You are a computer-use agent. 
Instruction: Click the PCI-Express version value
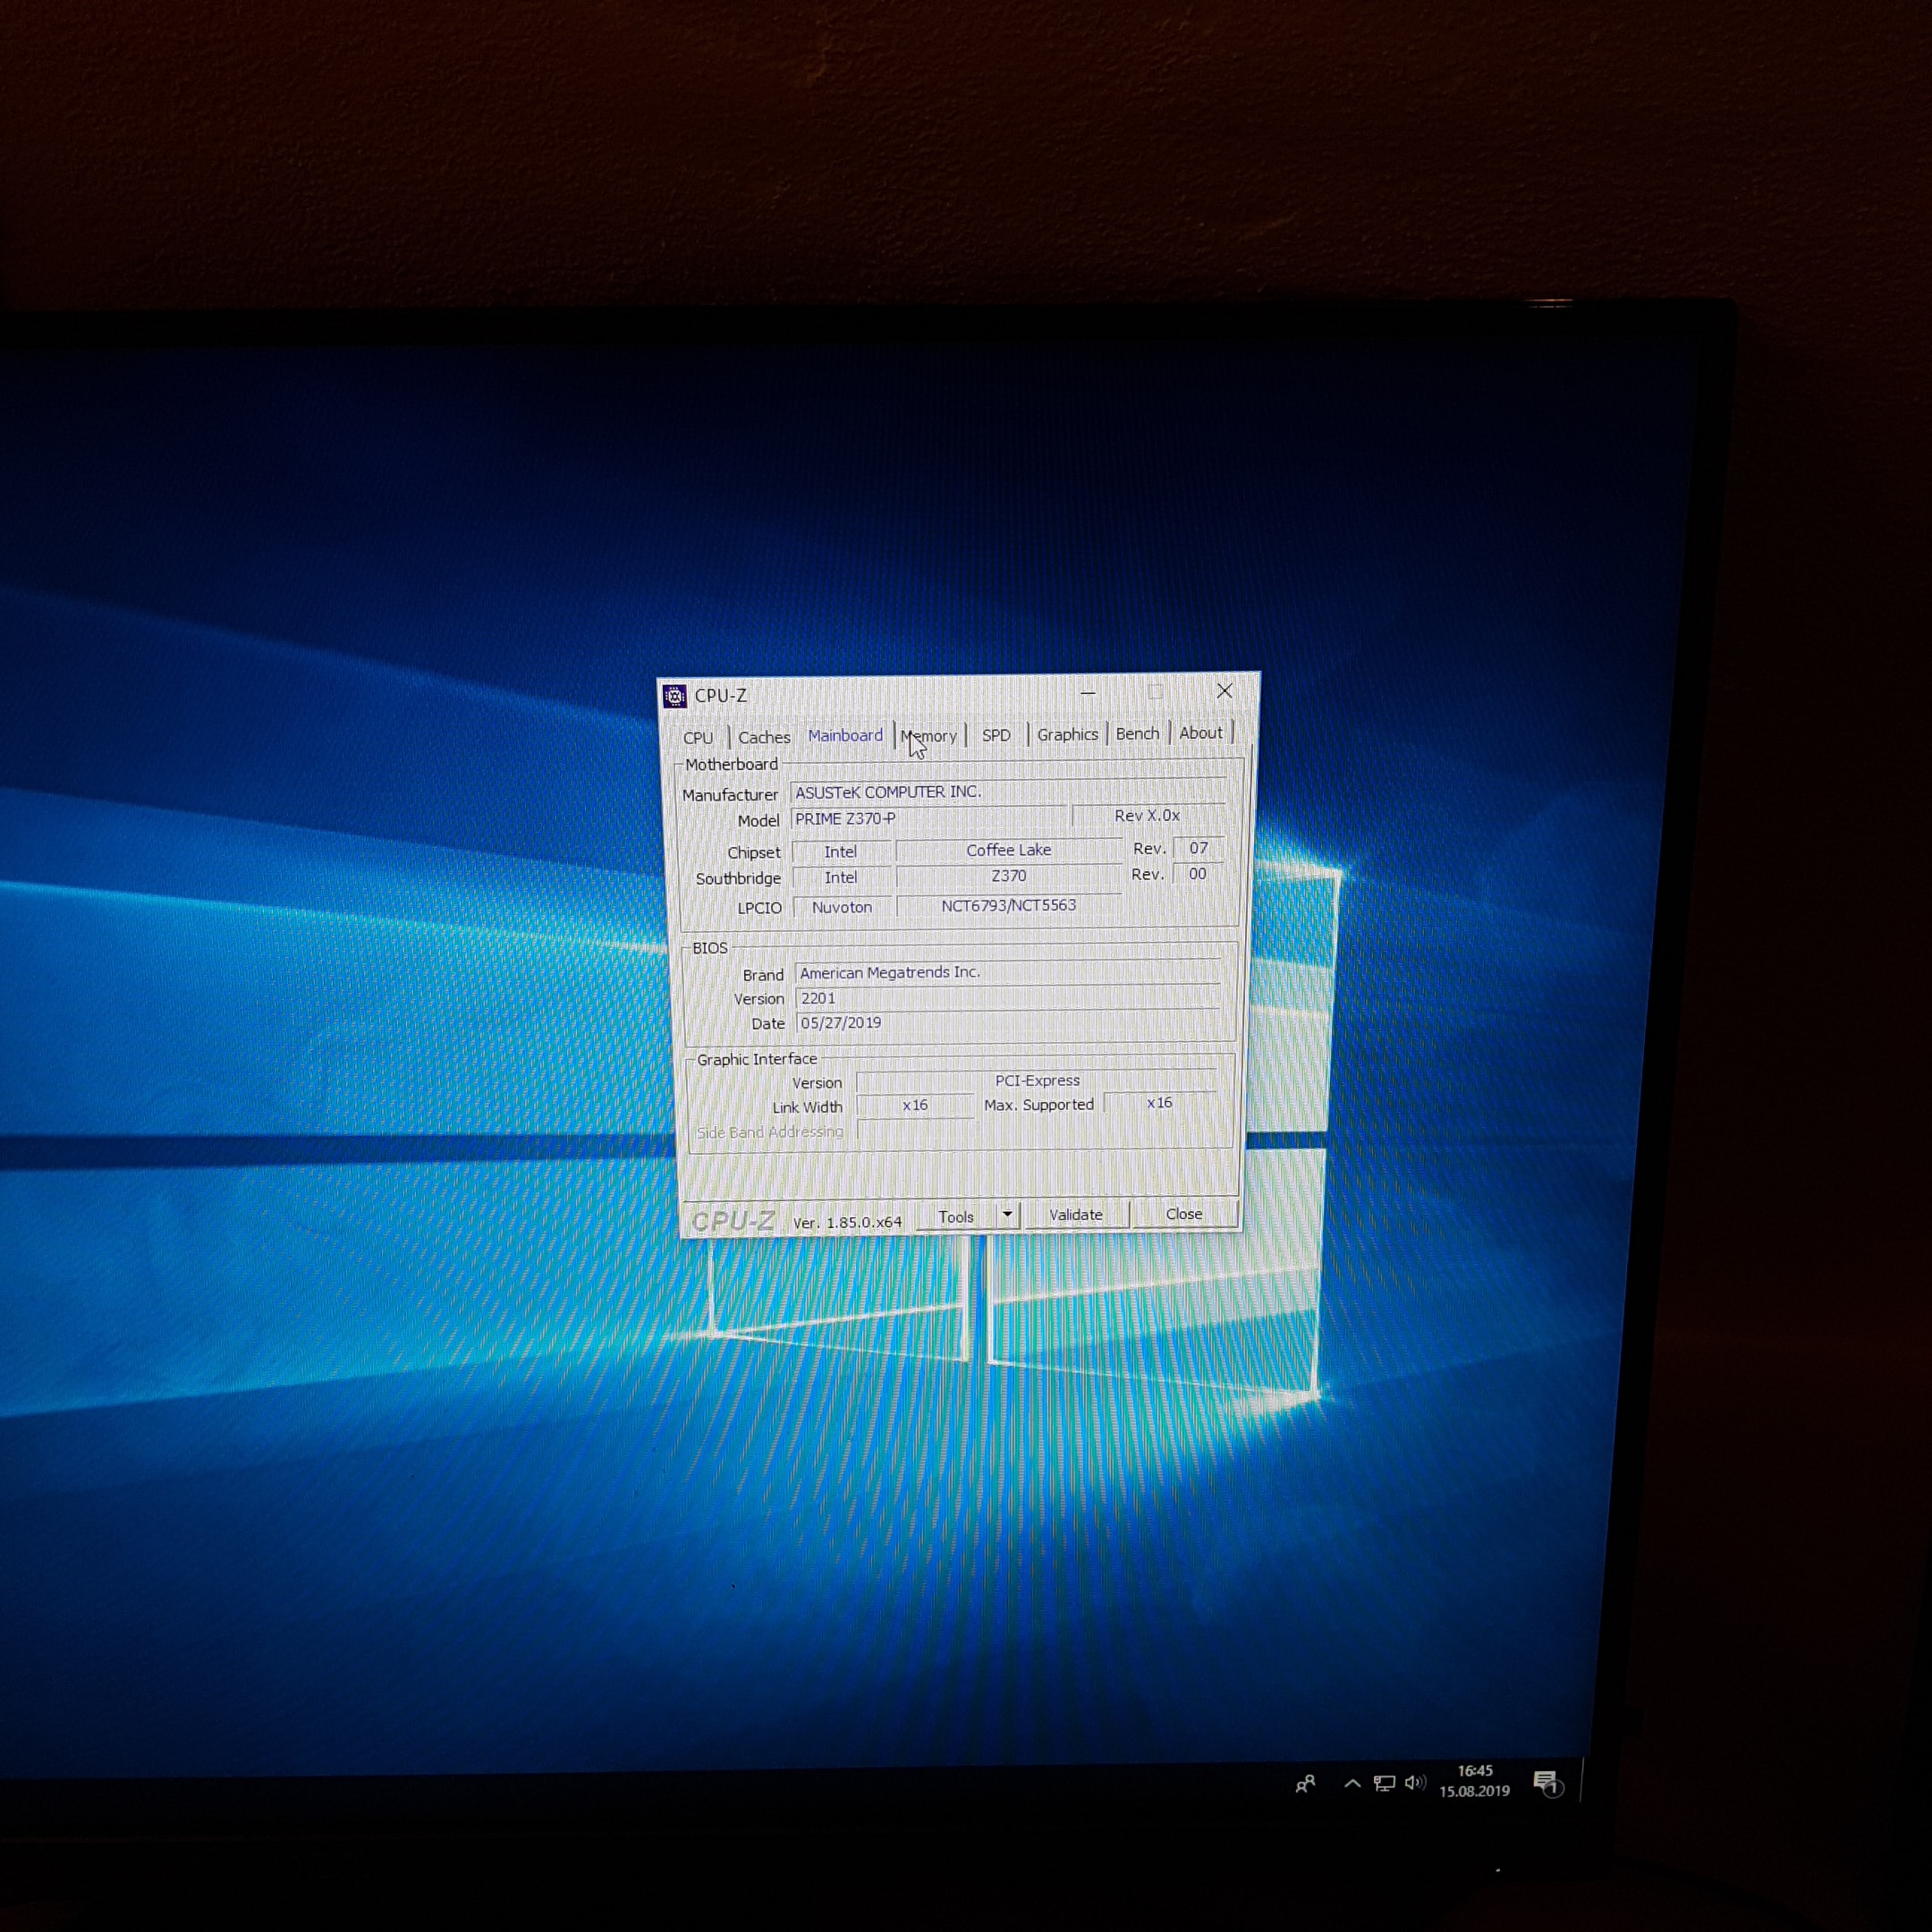[1037, 1081]
